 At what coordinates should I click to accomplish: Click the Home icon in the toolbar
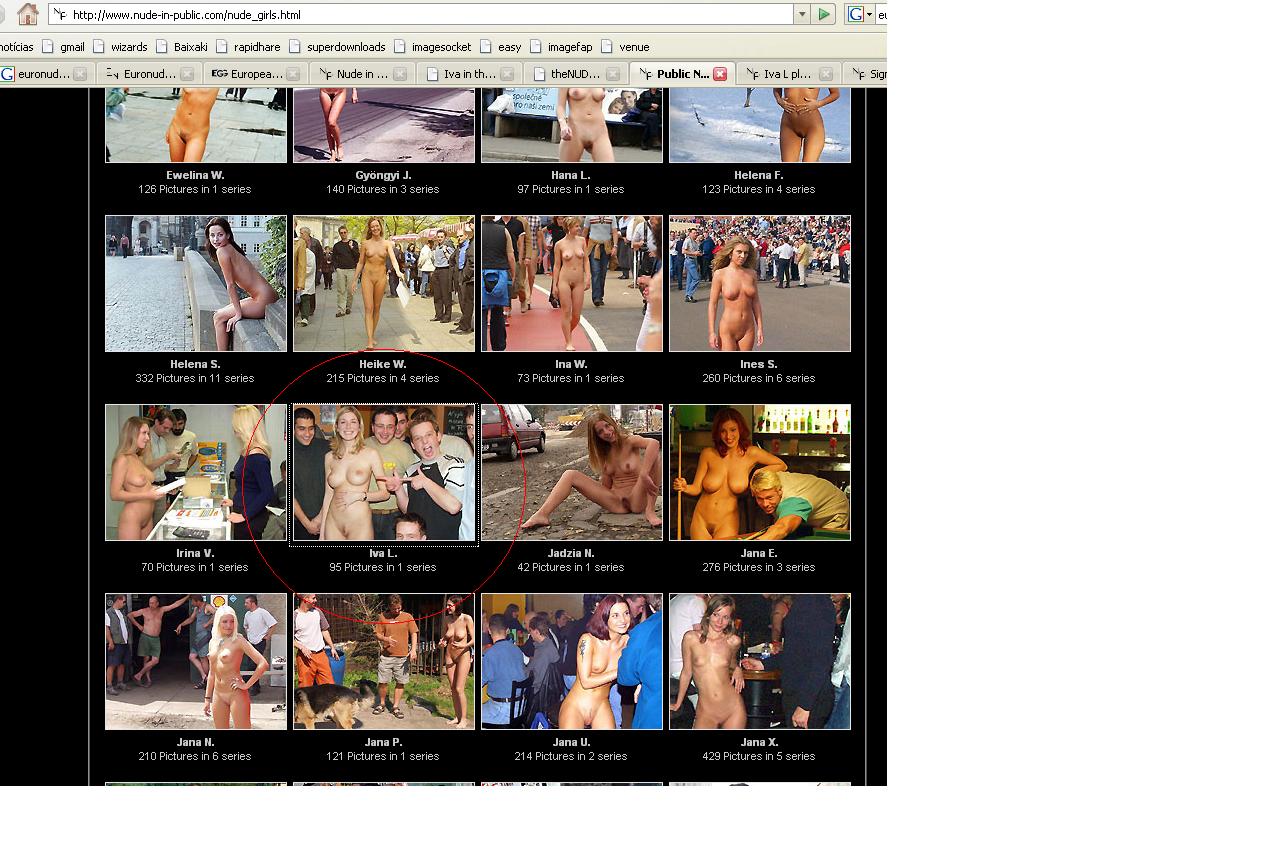28,14
